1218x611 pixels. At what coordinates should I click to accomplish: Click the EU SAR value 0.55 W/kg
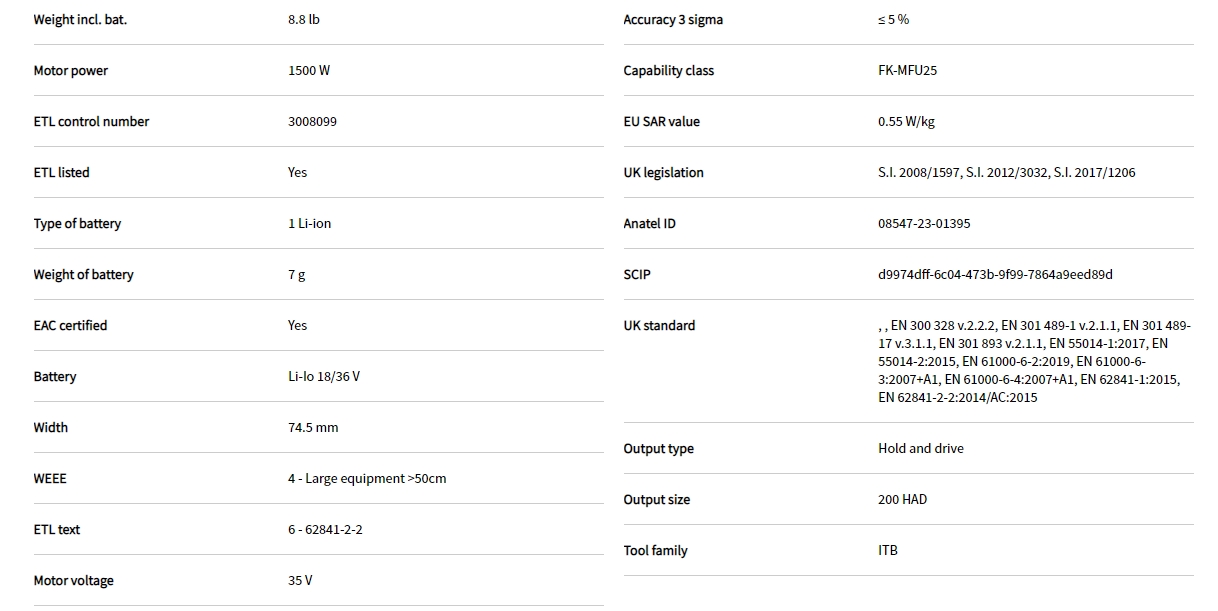[x=906, y=122]
